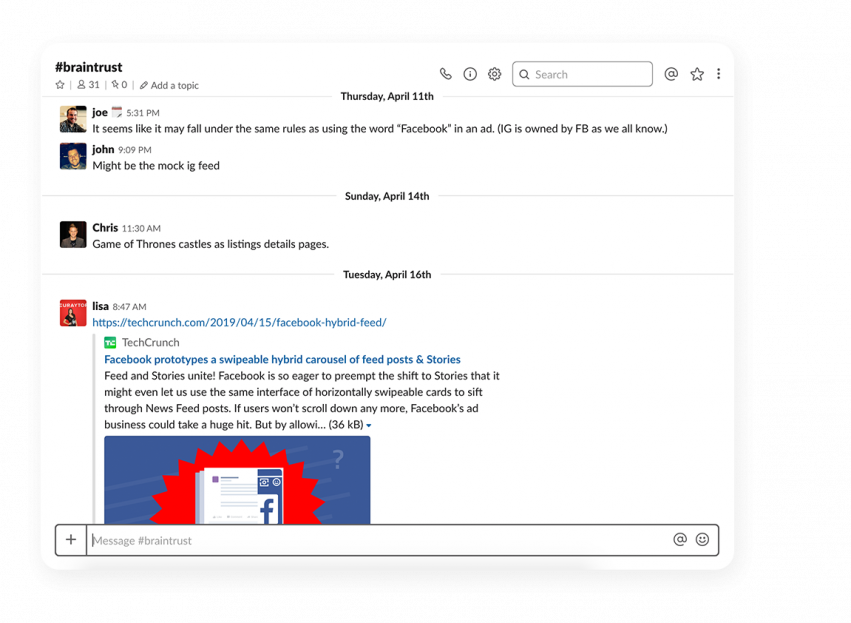This screenshot has height=623, width=851.
Task: Click joe's message about Facebook ad rules
Action: [x=380, y=129]
